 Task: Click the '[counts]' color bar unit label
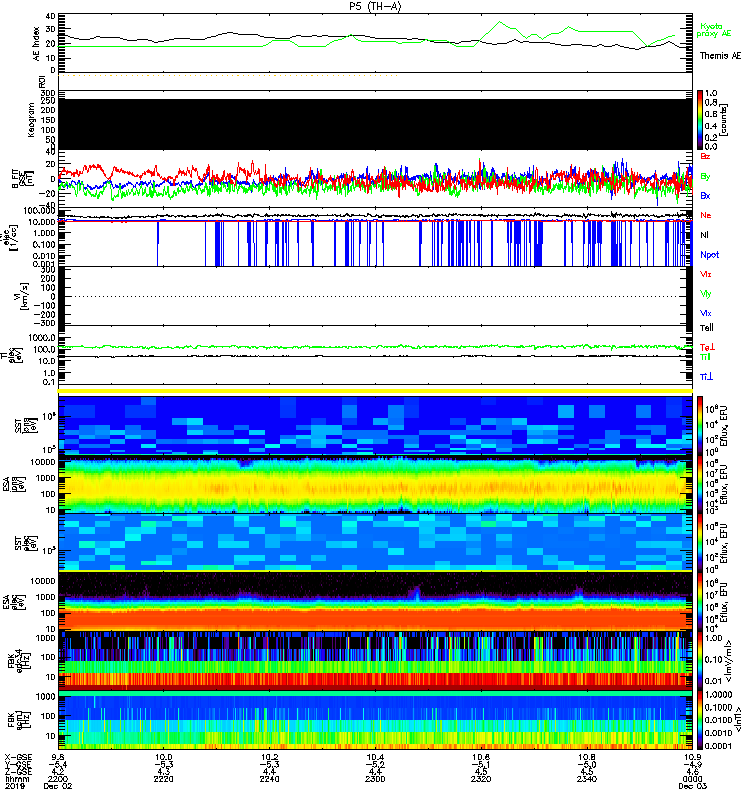click(x=723, y=120)
